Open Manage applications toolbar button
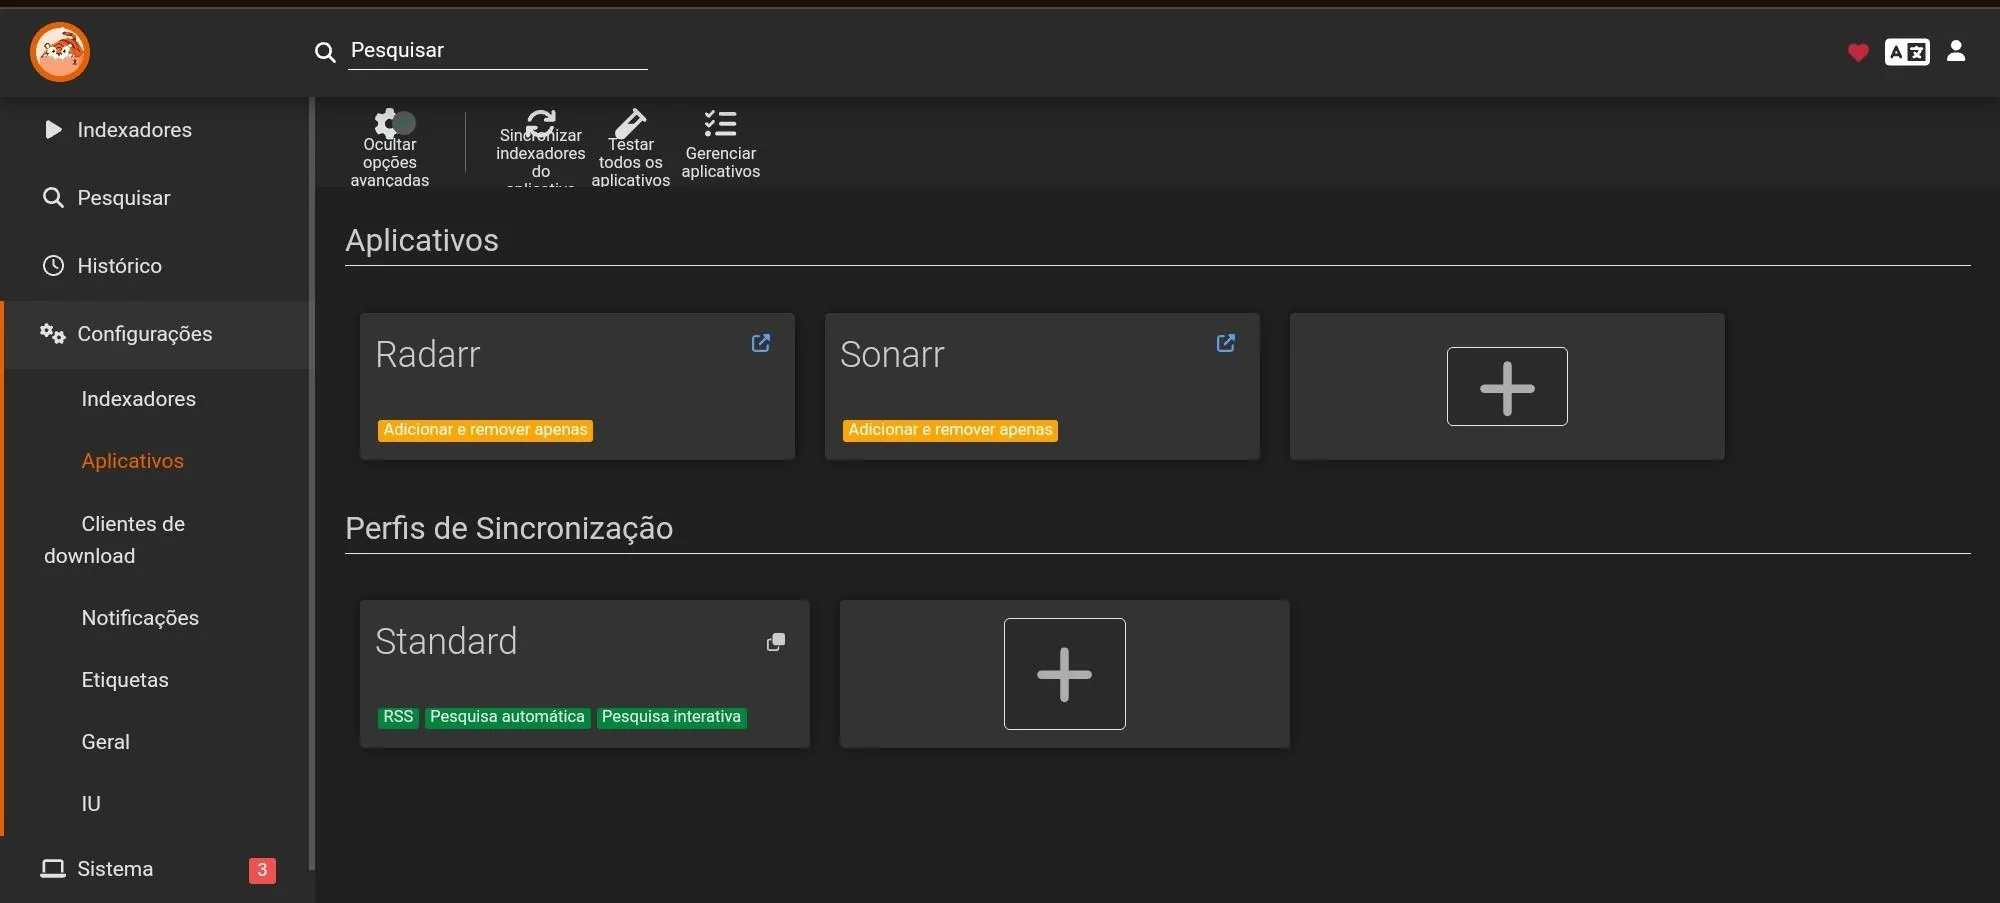2000x903 pixels. coord(720,124)
